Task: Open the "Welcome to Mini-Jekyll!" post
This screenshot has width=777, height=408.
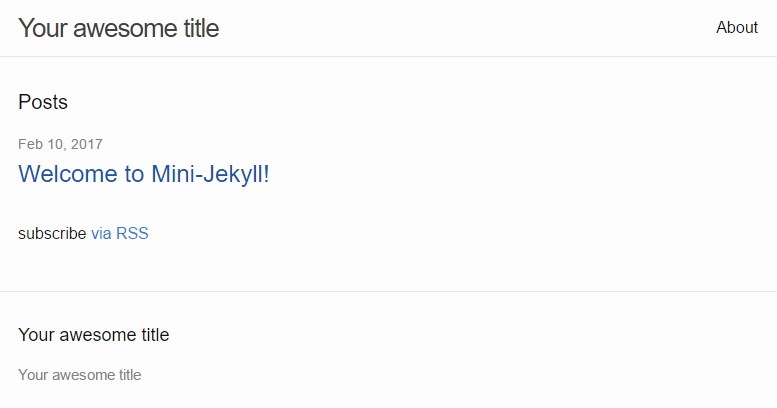Action: [x=144, y=174]
